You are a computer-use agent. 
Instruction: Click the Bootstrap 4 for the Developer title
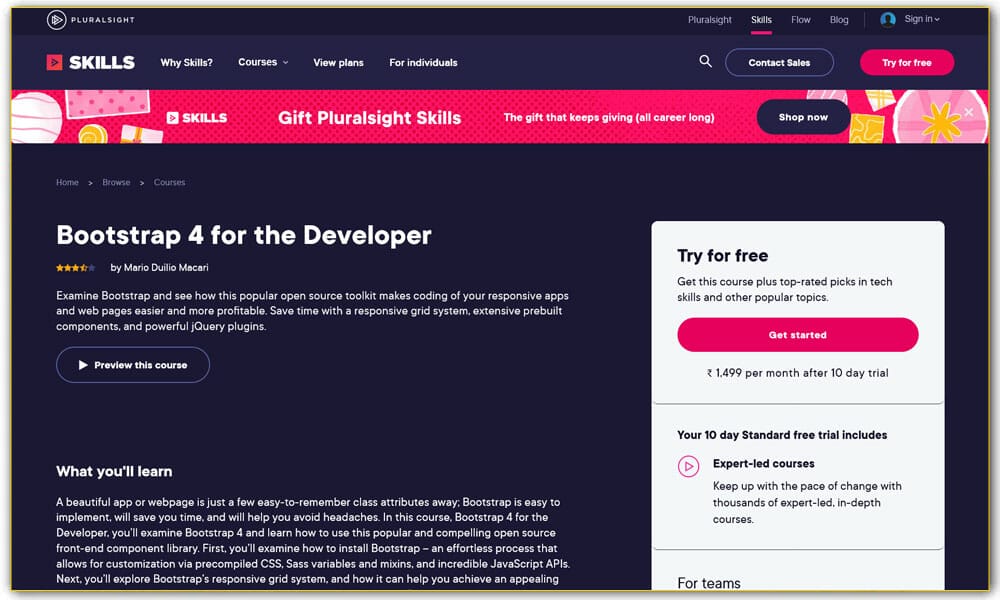click(244, 235)
